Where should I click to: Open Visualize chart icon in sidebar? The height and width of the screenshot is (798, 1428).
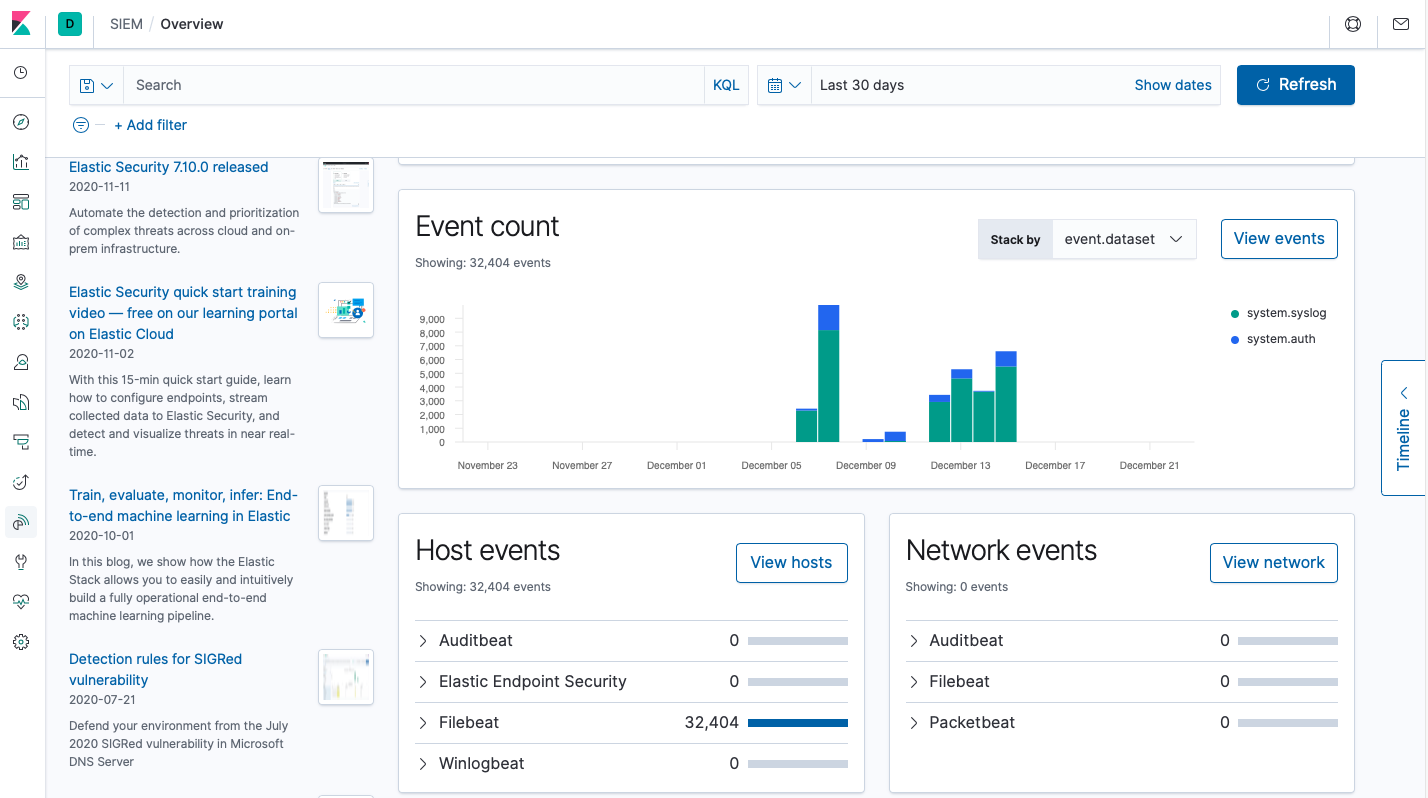[x=21, y=162]
